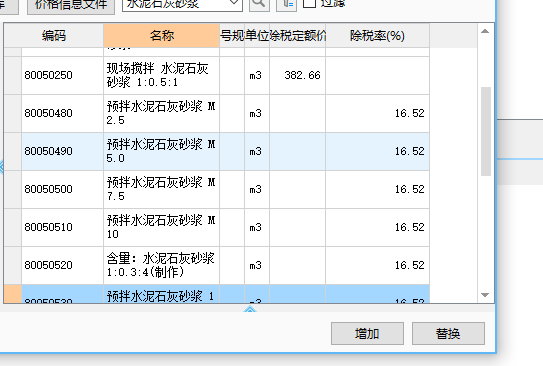Click 16.52 rate in row 80050520
543x366 pixels.
(377, 266)
